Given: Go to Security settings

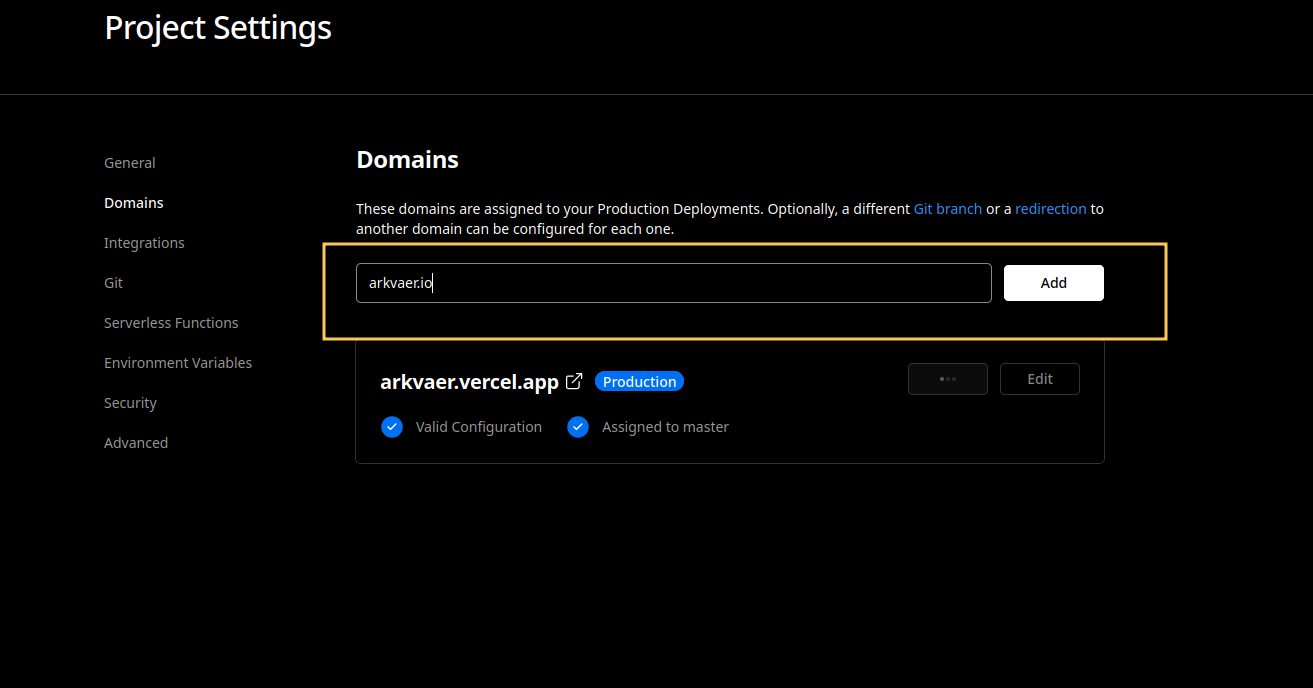Looking at the screenshot, I should (130, 403).
